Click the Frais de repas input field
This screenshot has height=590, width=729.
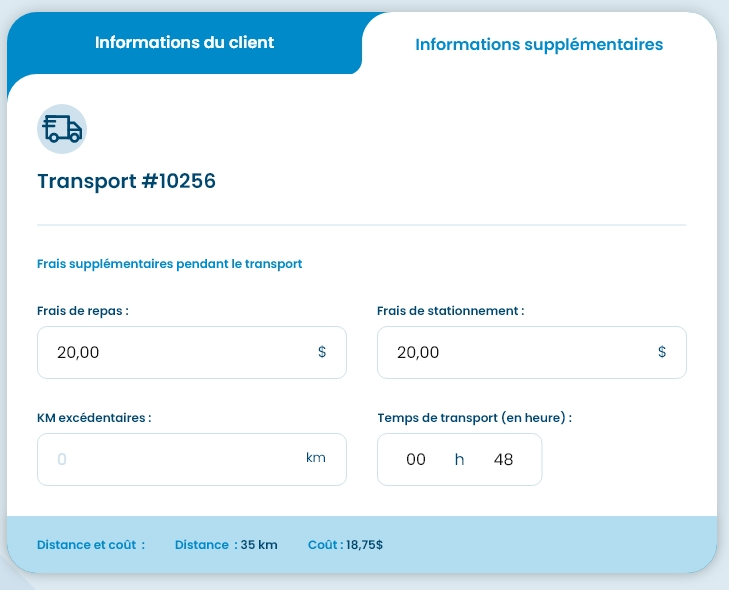point(175,352)
